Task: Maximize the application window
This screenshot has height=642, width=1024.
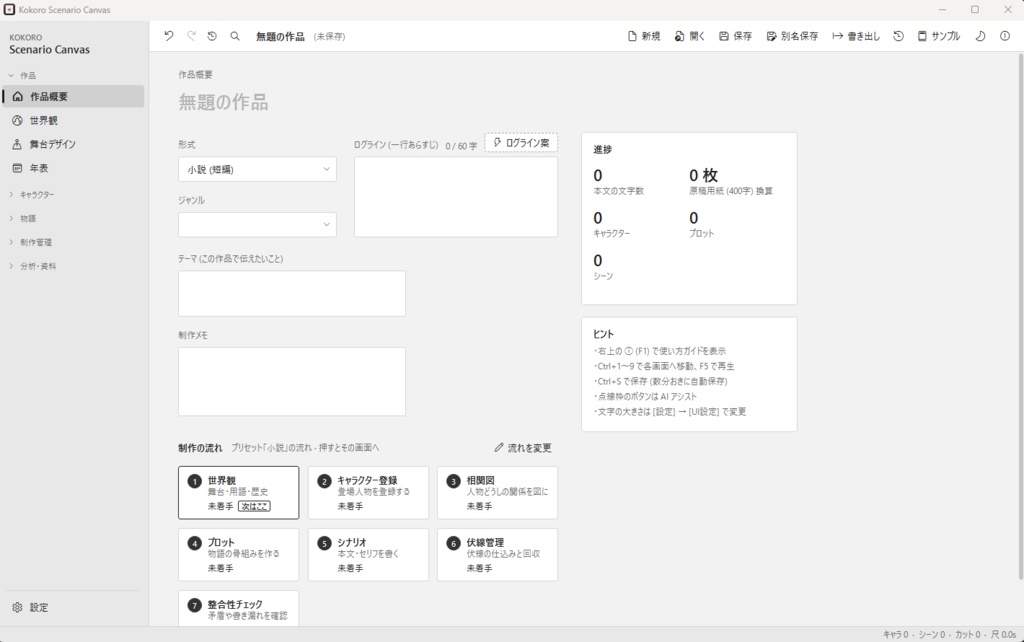Action: tap(974, 10)
